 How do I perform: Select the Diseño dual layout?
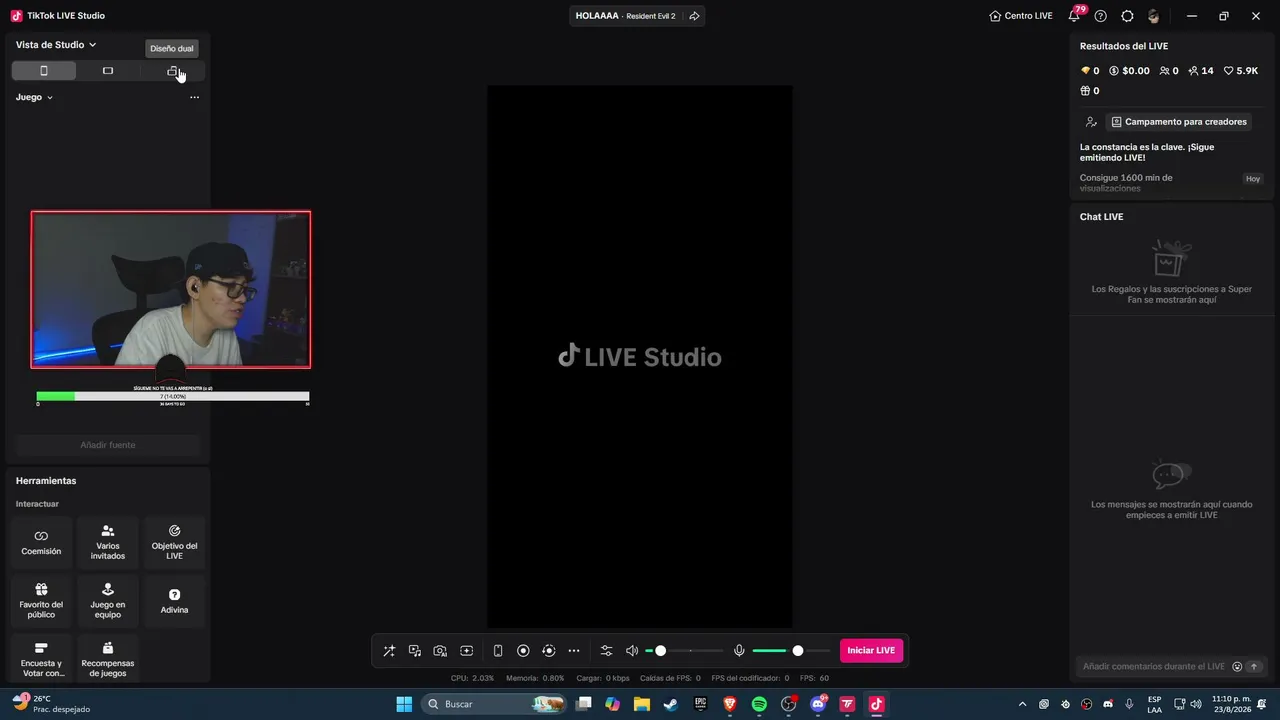172,71
